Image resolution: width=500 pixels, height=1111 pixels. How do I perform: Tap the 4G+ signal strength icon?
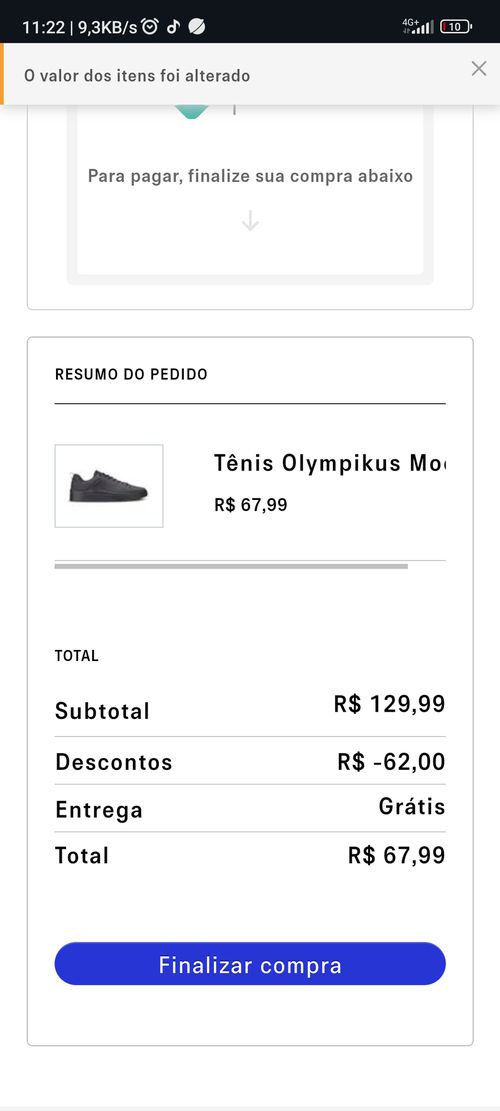point(418,26)
